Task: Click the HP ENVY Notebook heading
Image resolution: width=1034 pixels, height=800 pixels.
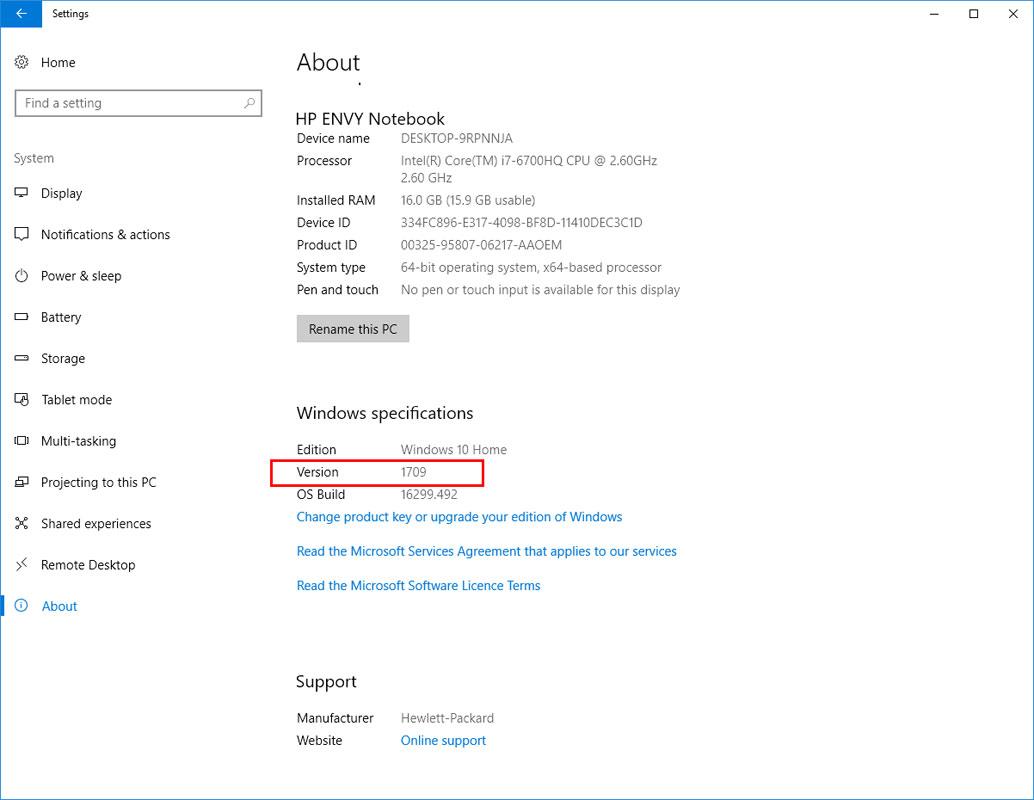Action: (370, 119)
